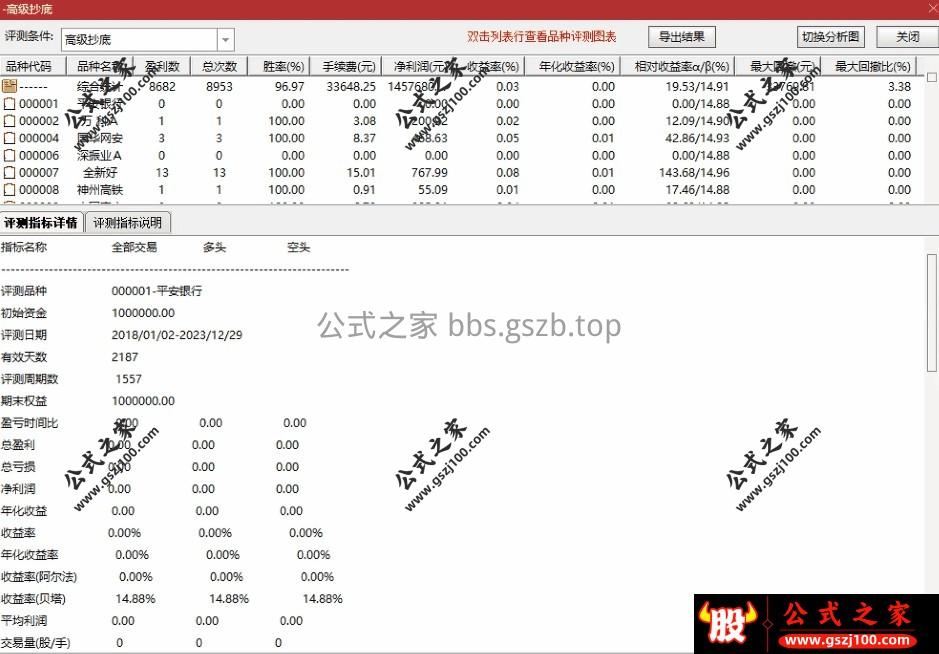Click the red hint text 双击列表行查看品种评测图表
This screenshot has height=654, width=939.
point(542,37)
